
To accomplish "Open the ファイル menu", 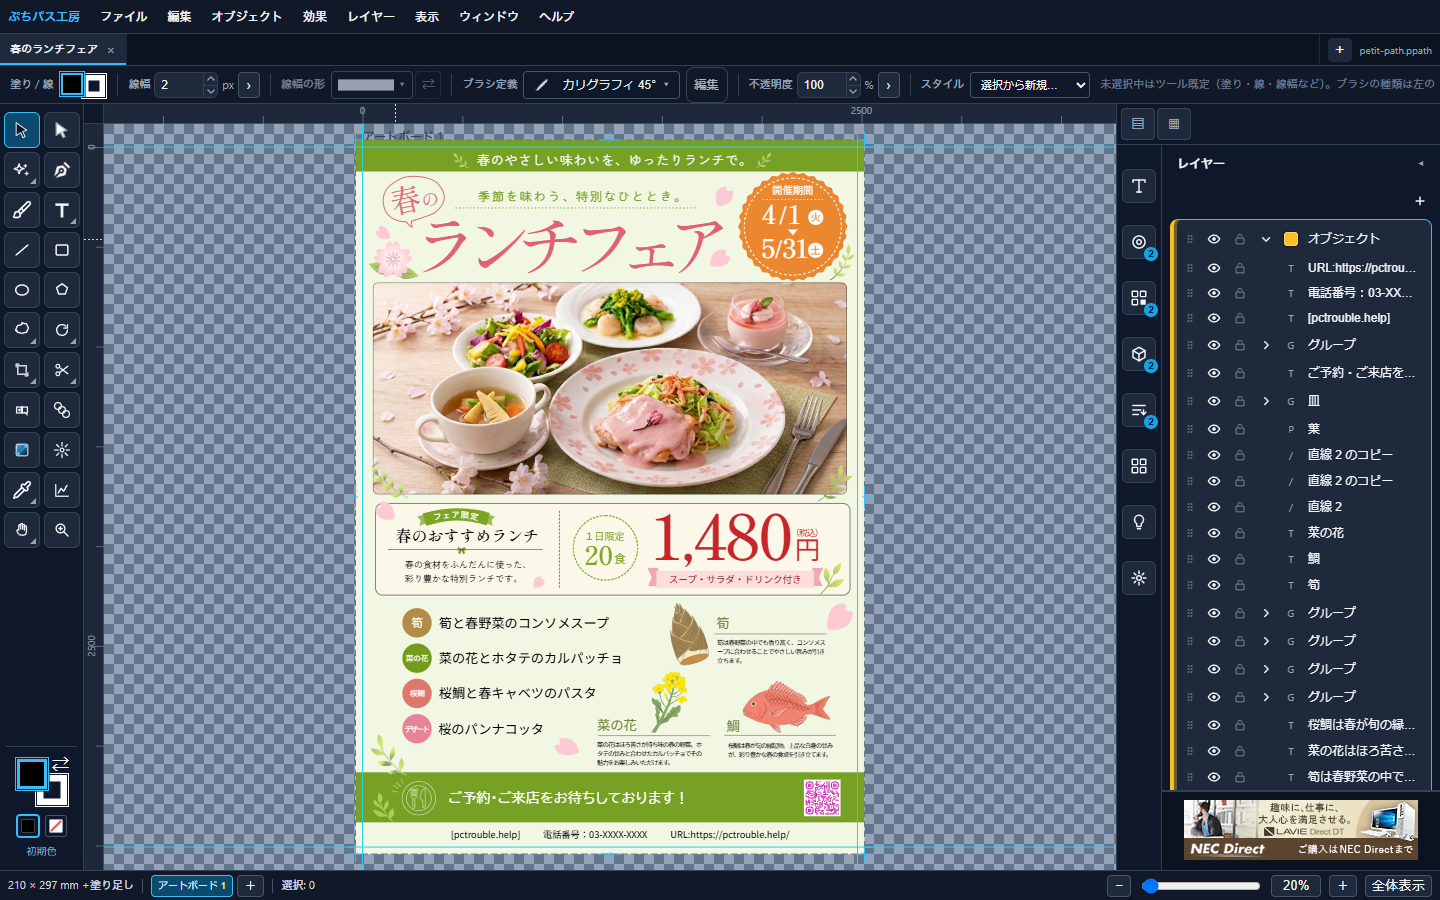I will (x=124, y=16).
